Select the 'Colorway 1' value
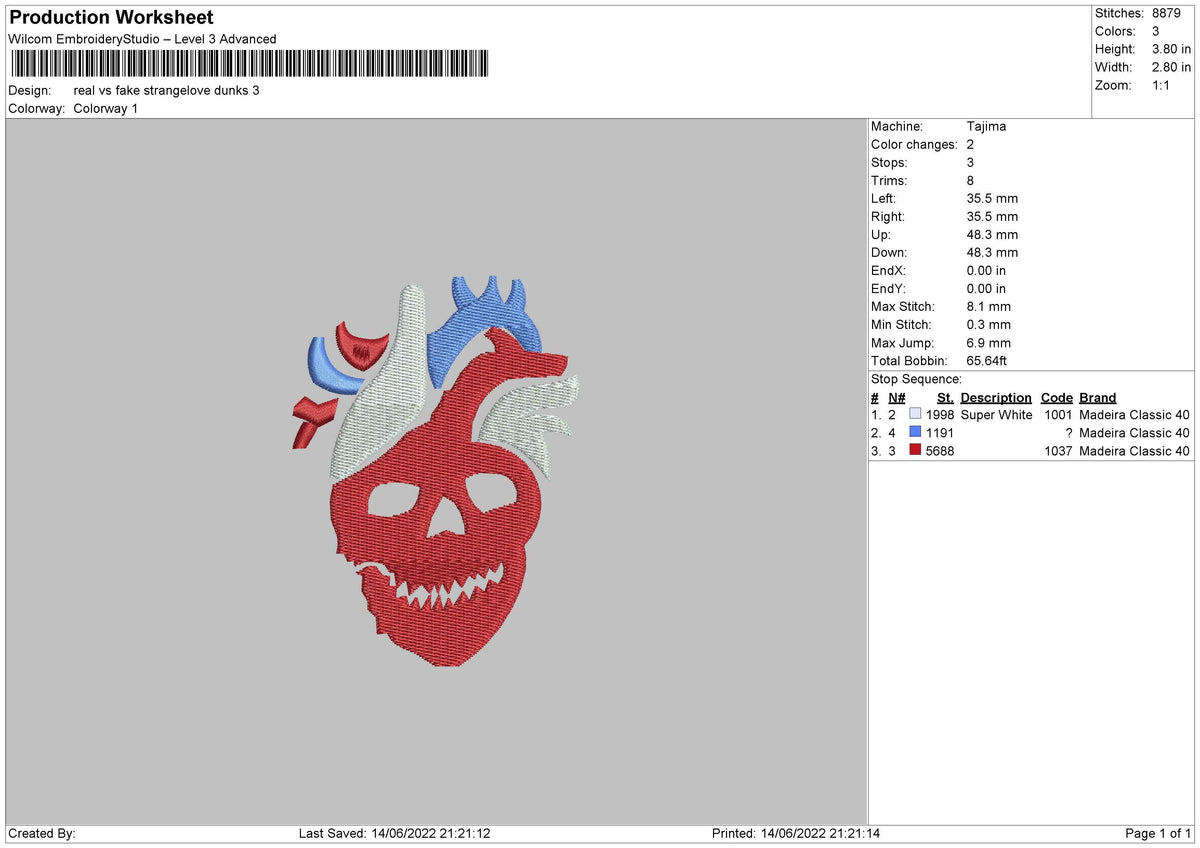The width and height of the screenshot is (1200, 848). coord(106,108)
